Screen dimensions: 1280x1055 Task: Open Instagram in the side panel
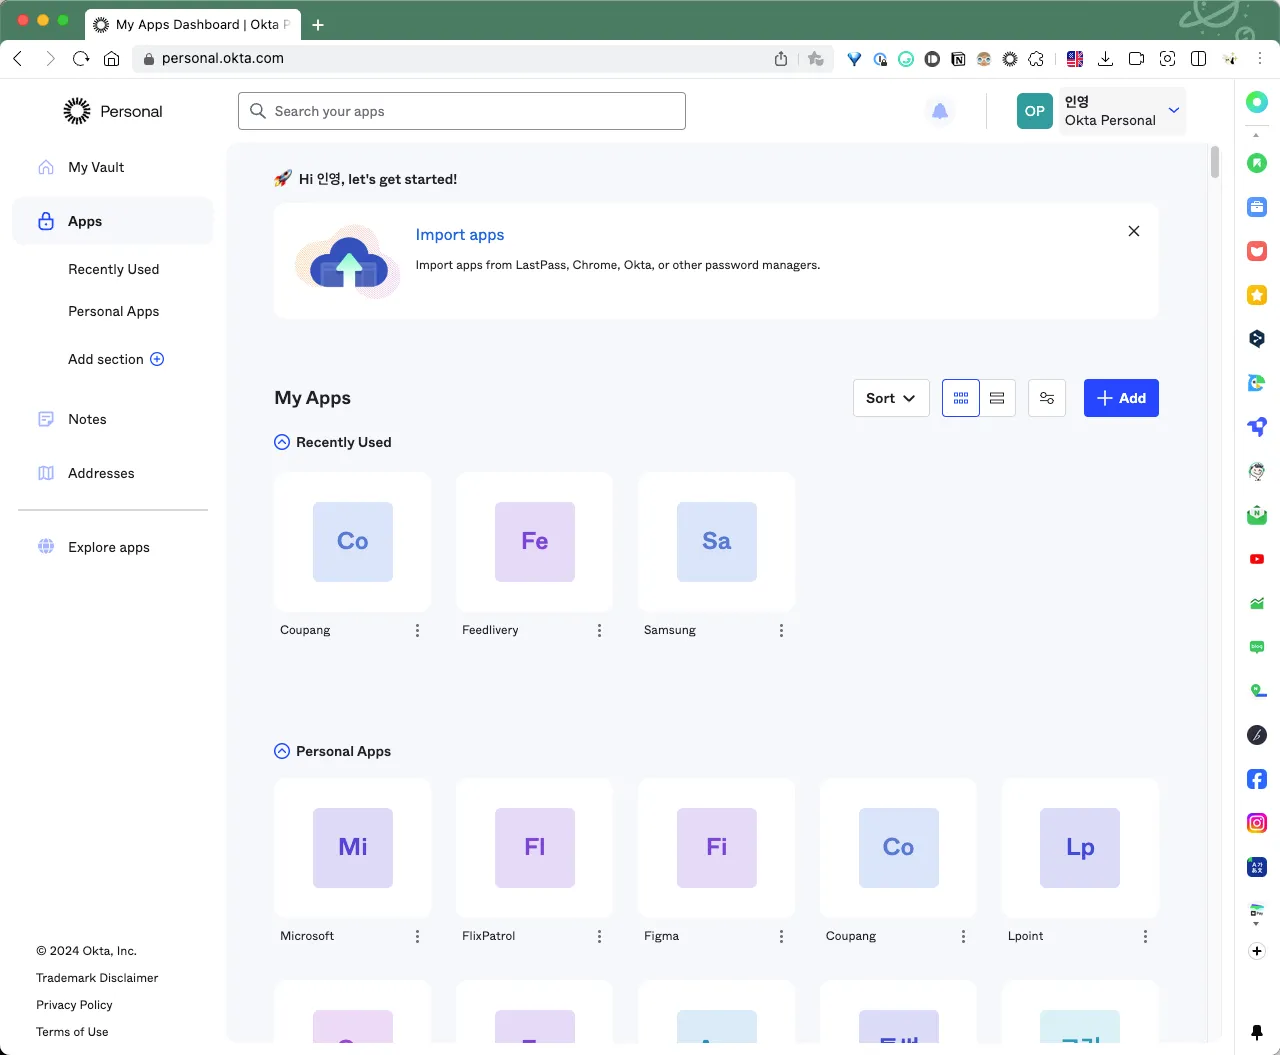coord(1257,823)
